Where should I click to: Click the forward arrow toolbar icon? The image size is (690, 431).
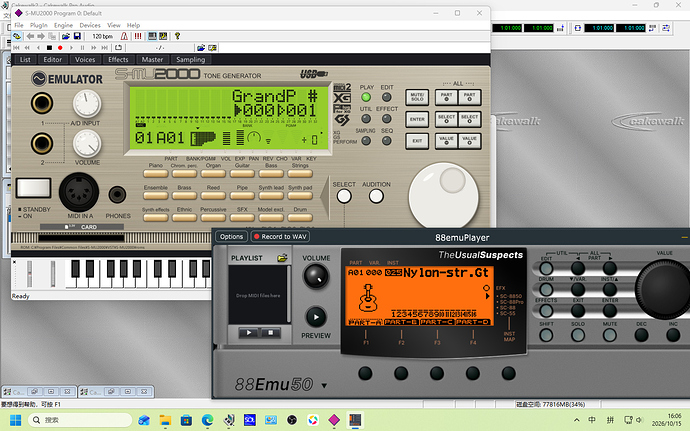coord(41,36)
